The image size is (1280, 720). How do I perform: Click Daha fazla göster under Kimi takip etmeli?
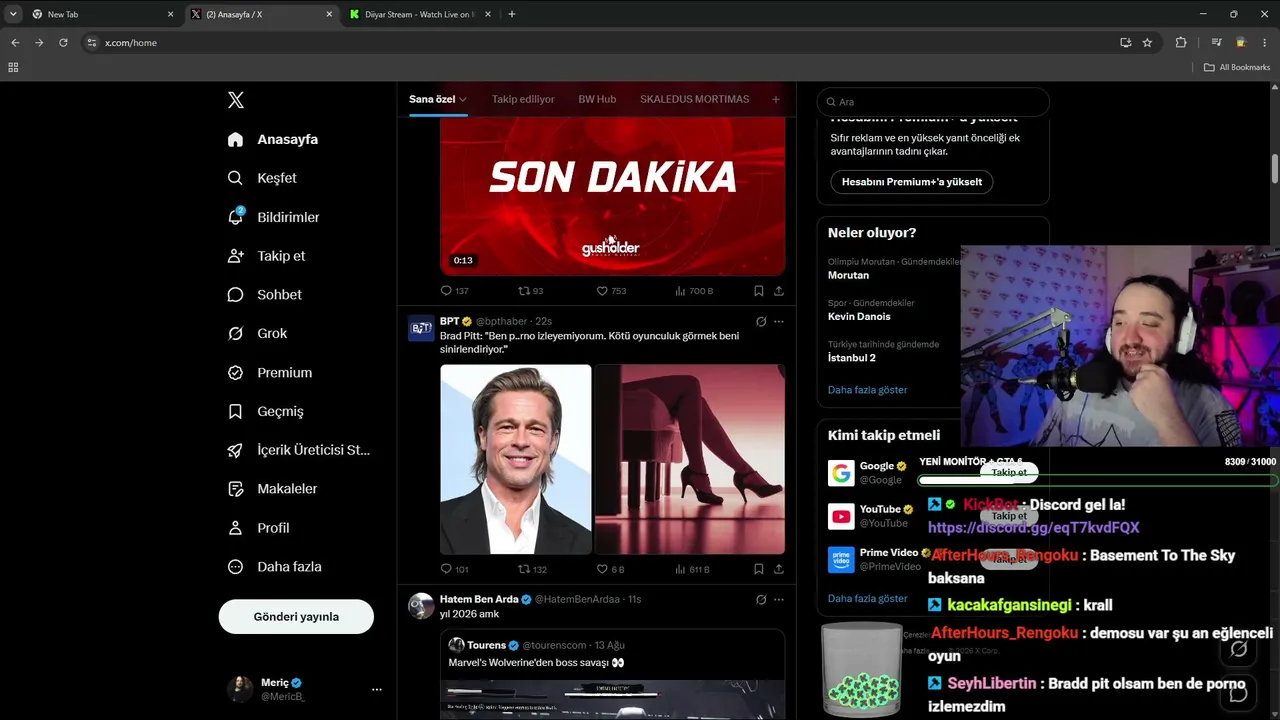(867, 598)
